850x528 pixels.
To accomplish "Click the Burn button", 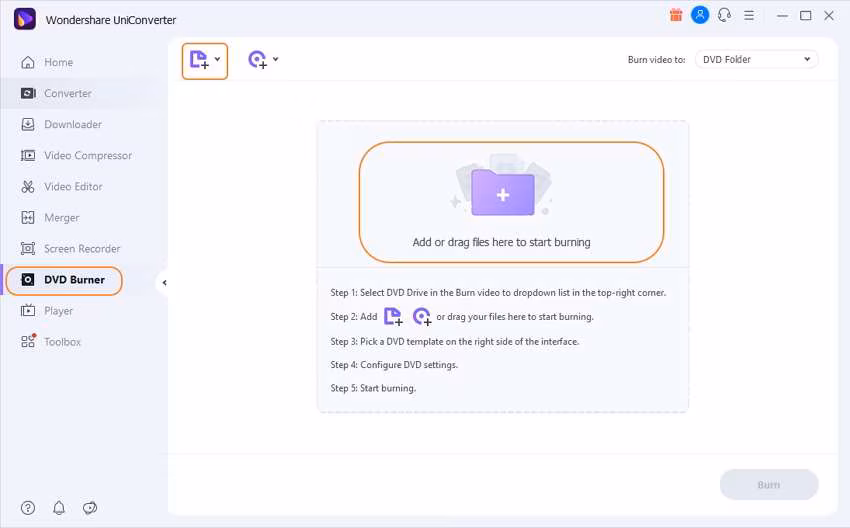I will pos(769,485).
